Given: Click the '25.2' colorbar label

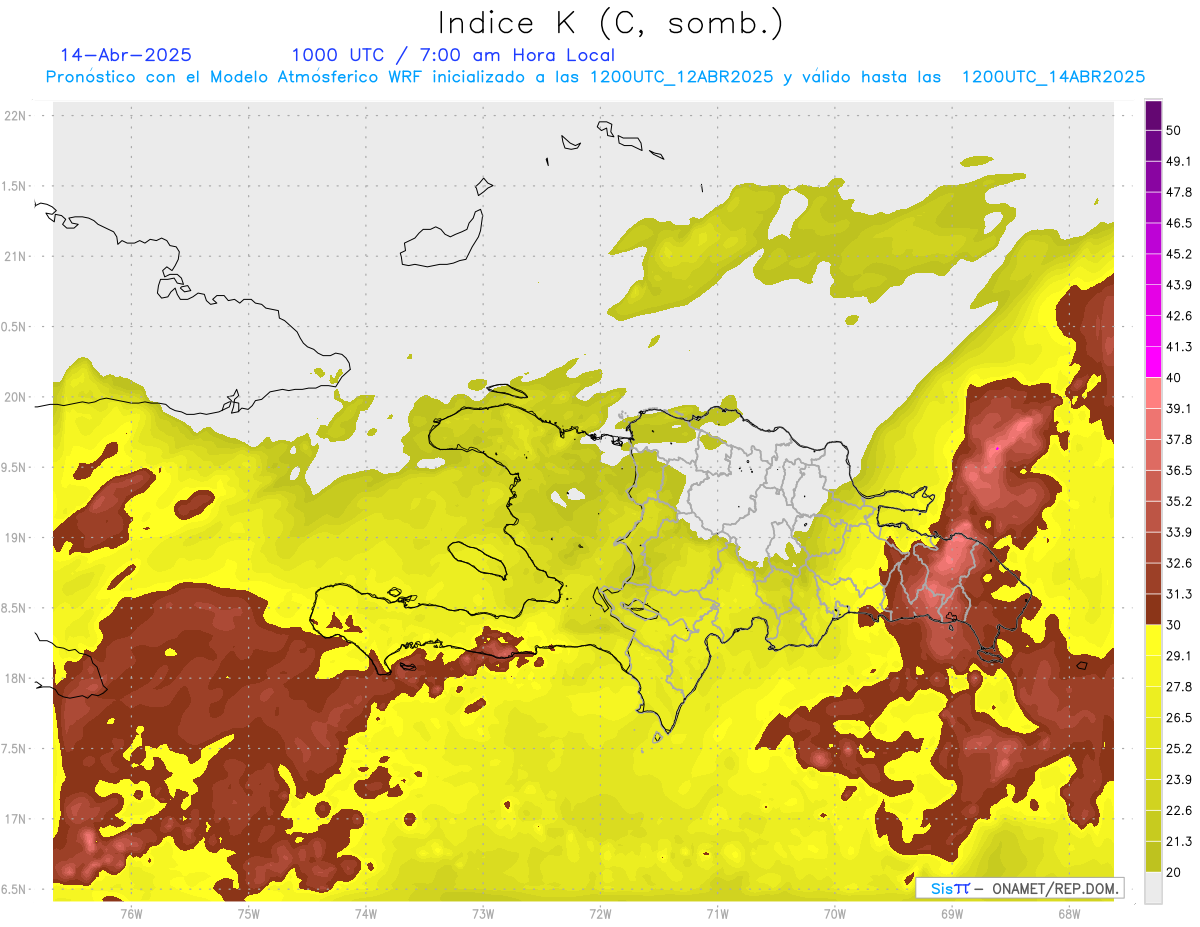Looking at the screenshot, I should point(1178,748).
